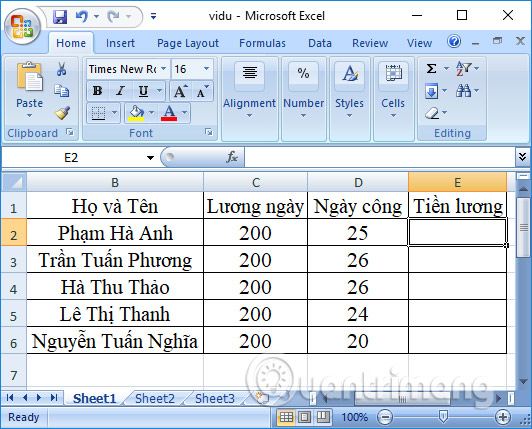Image resolution: width=532 pixels, height=429 pixels.
Task: Click the zoom slider handle
Action: click(443, 416)
